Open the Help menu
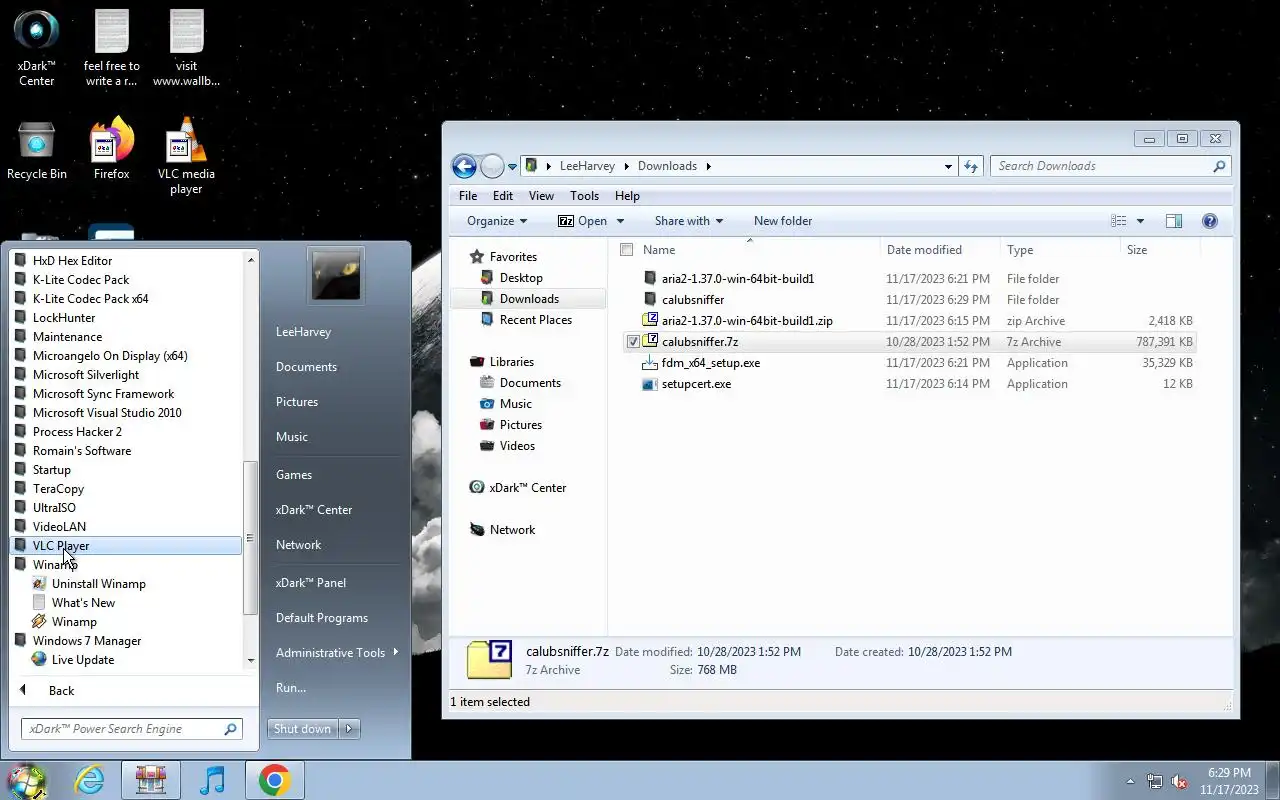Screen dimensions: 1280x800 (627, 196)
